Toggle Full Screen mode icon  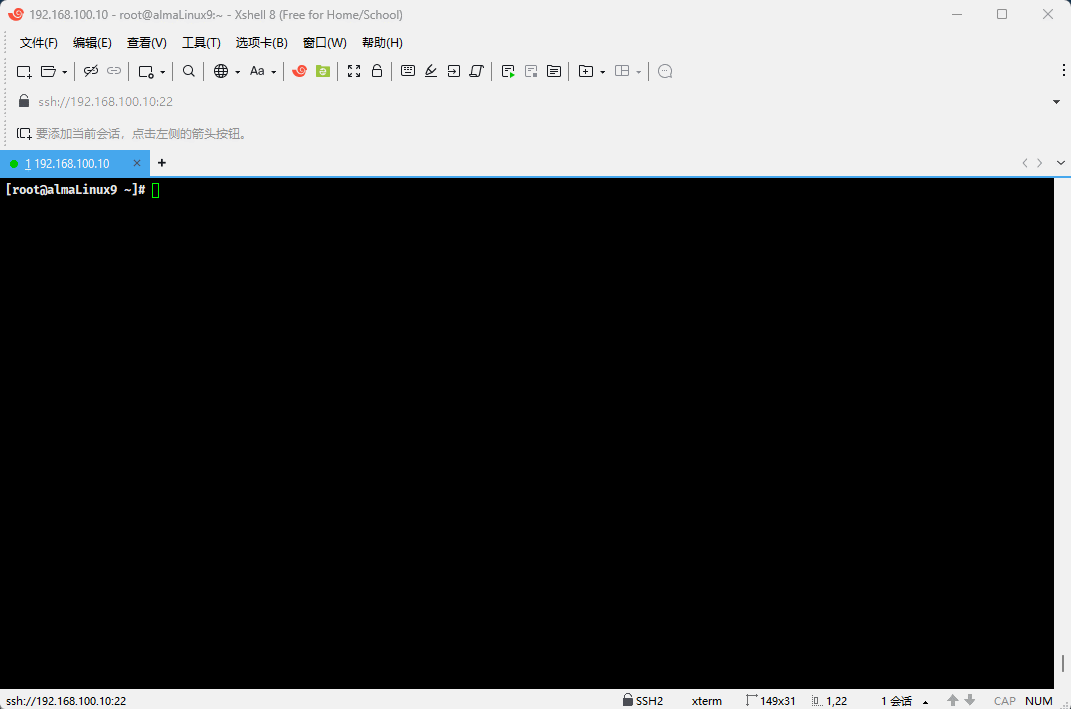click(354, 71)
